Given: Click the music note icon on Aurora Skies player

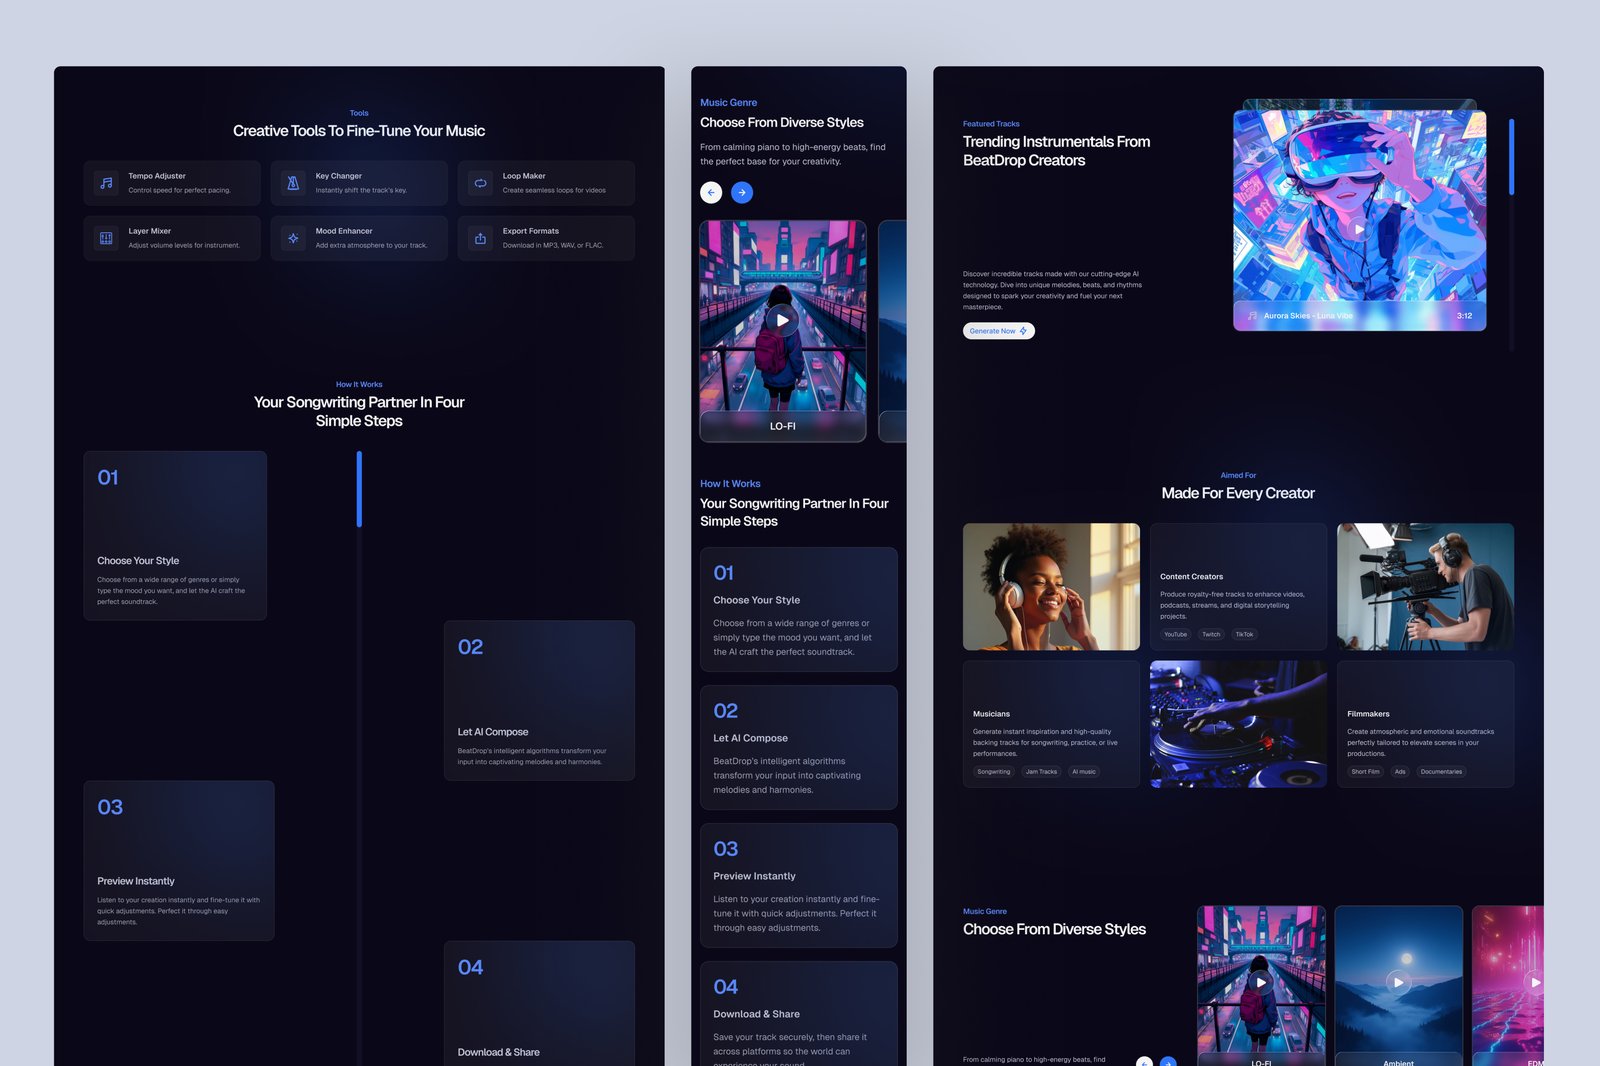Looking at the screenshot, I should (x=1252, y=315).
